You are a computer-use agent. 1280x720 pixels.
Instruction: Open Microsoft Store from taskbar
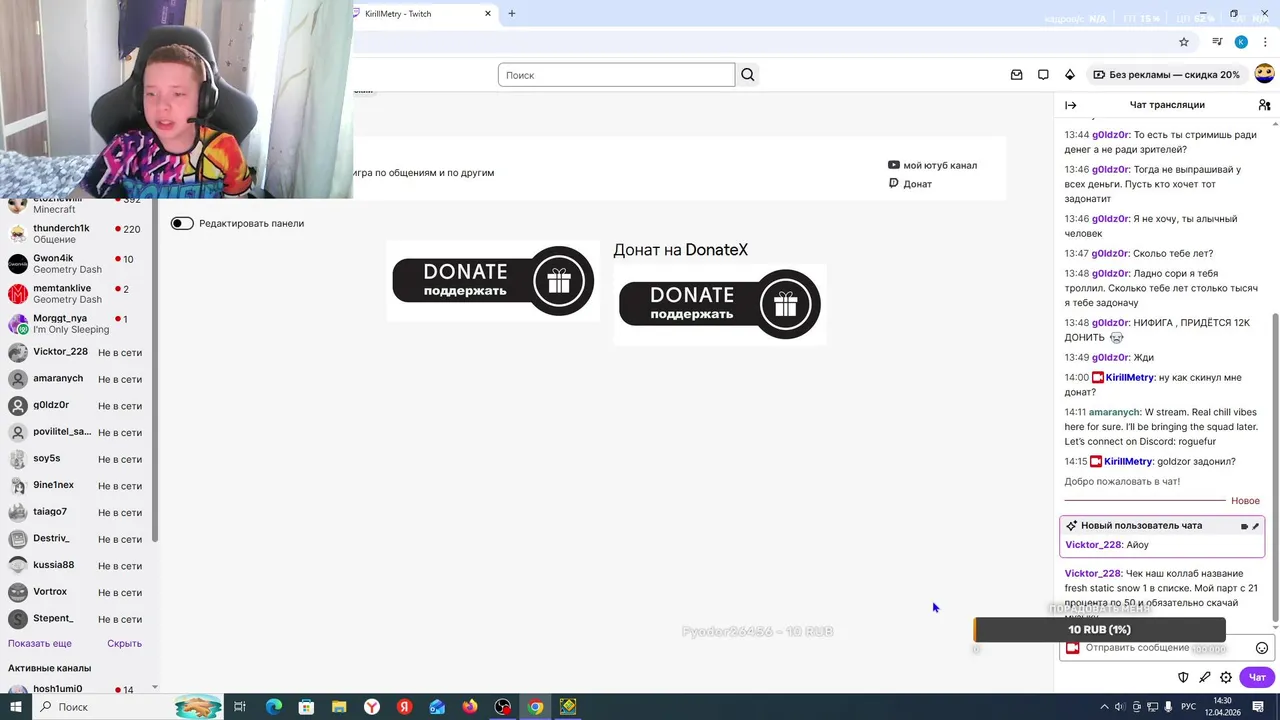pos(306,707)
